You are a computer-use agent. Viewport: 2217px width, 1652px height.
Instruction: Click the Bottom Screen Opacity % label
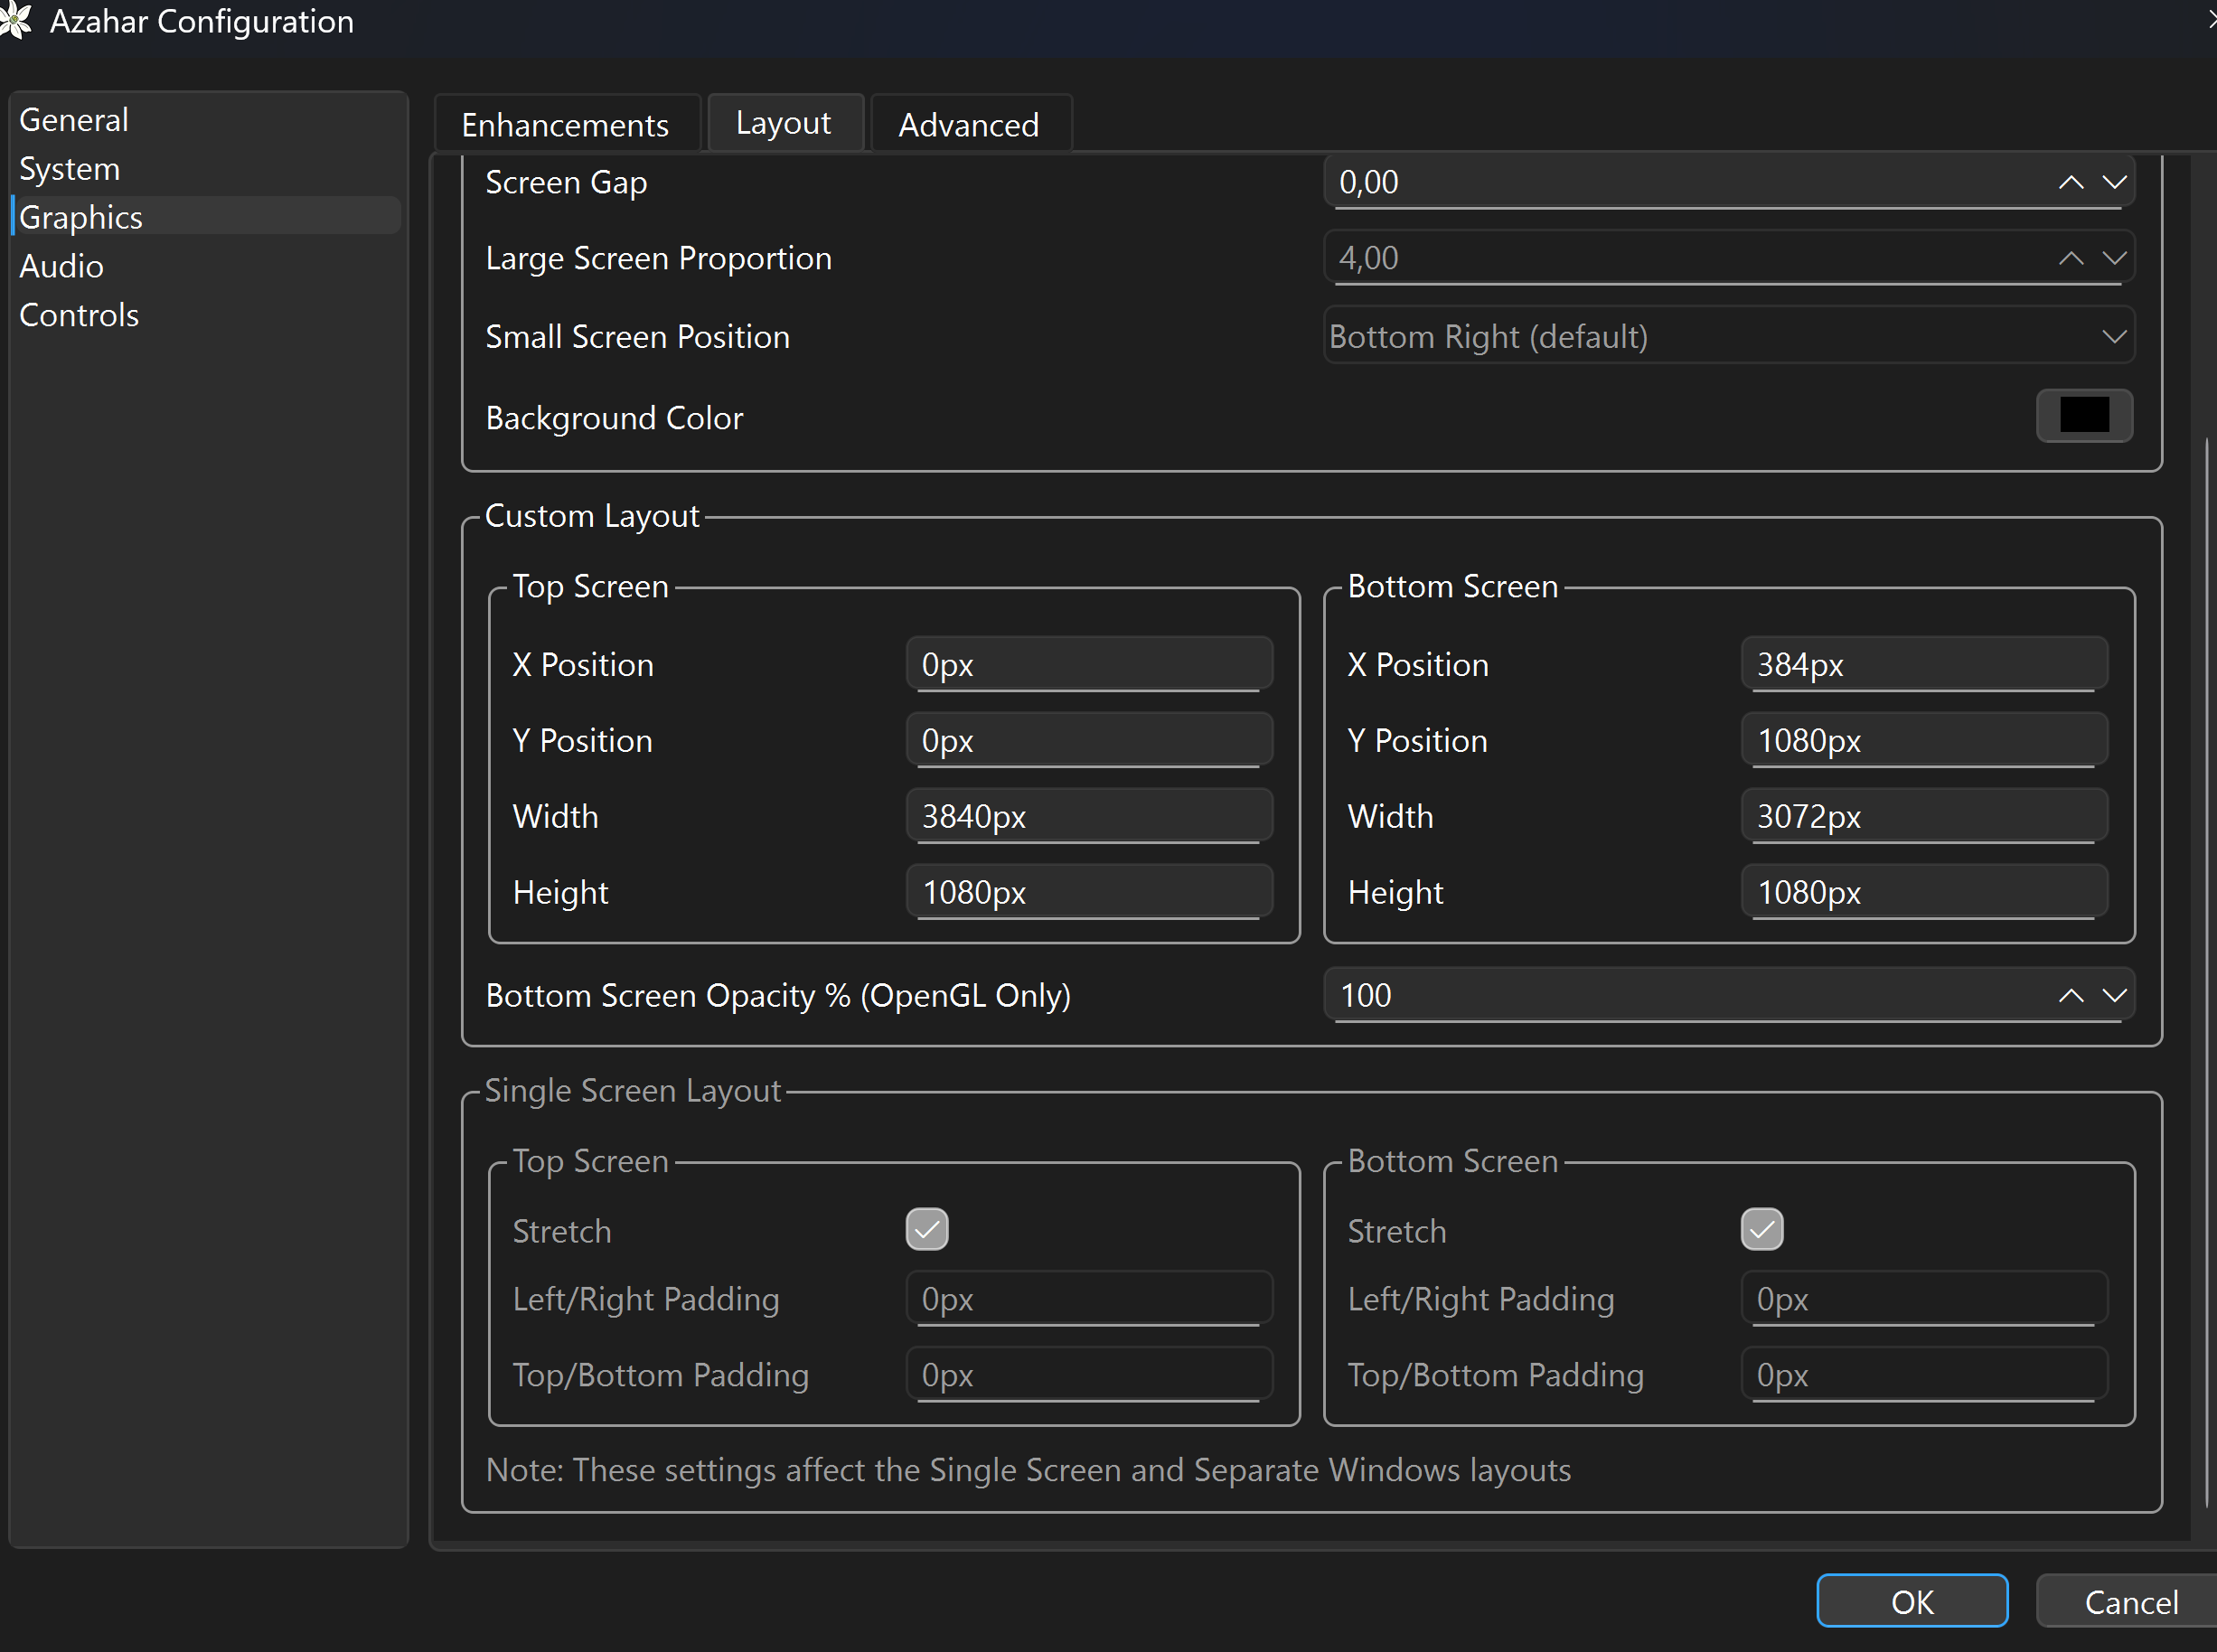coord(778,996)
